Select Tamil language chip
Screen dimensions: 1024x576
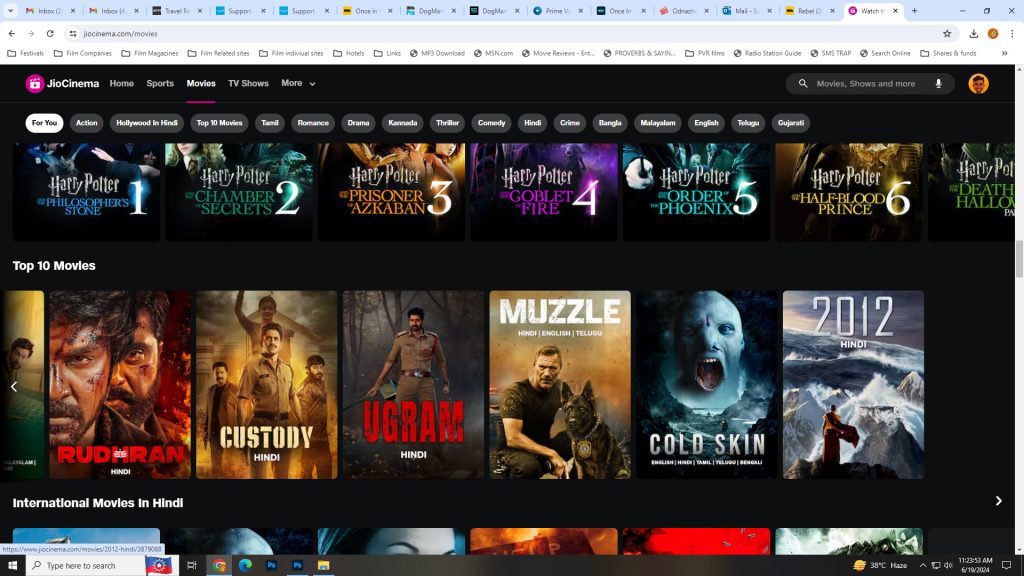click(270, 123)
